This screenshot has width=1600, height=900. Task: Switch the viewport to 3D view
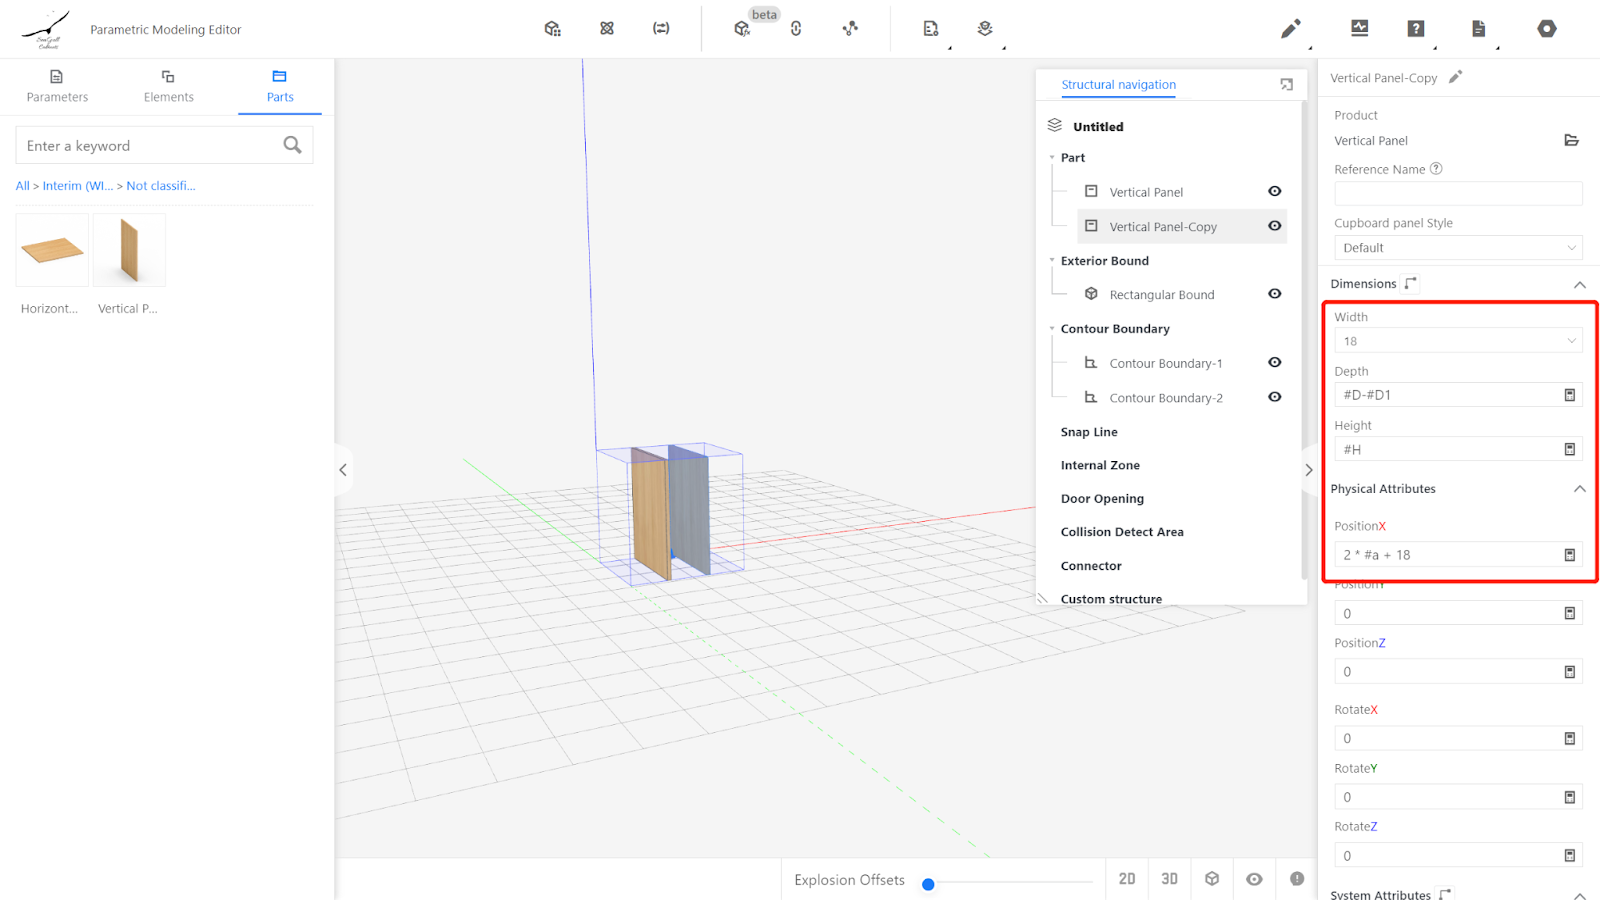1169,879
